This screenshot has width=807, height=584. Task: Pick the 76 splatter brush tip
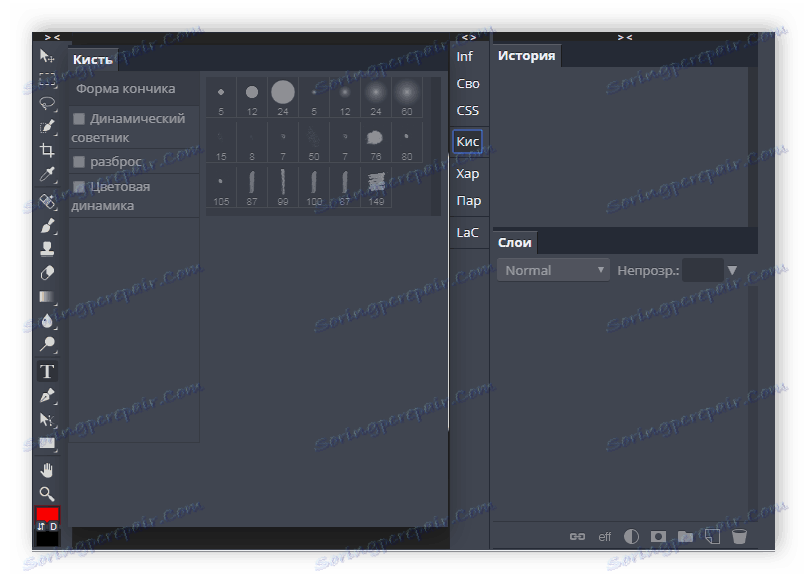click(x=376, y=143)
